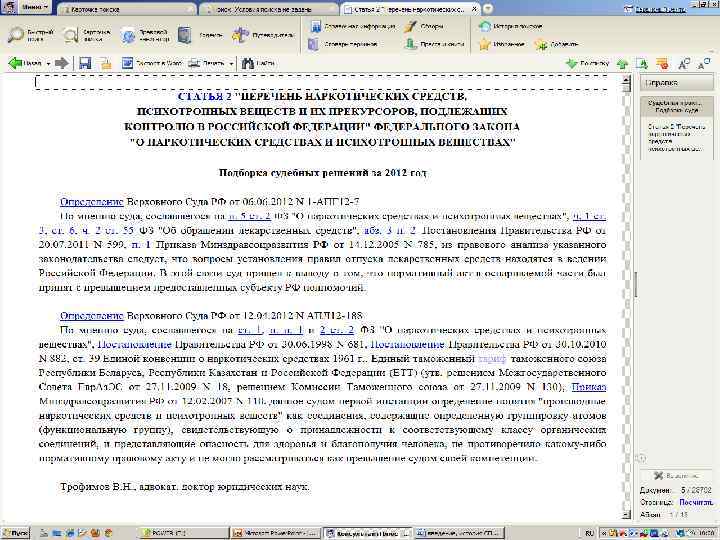Open the Обзоры pencil icon
The image size is (720, 540).
[411, 27]
